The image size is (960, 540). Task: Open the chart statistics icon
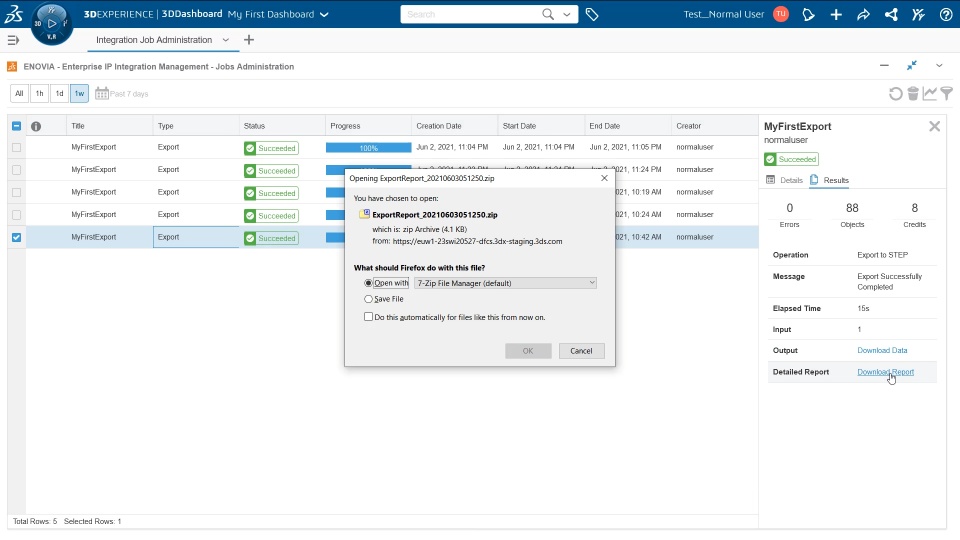(x=930, y=93)
